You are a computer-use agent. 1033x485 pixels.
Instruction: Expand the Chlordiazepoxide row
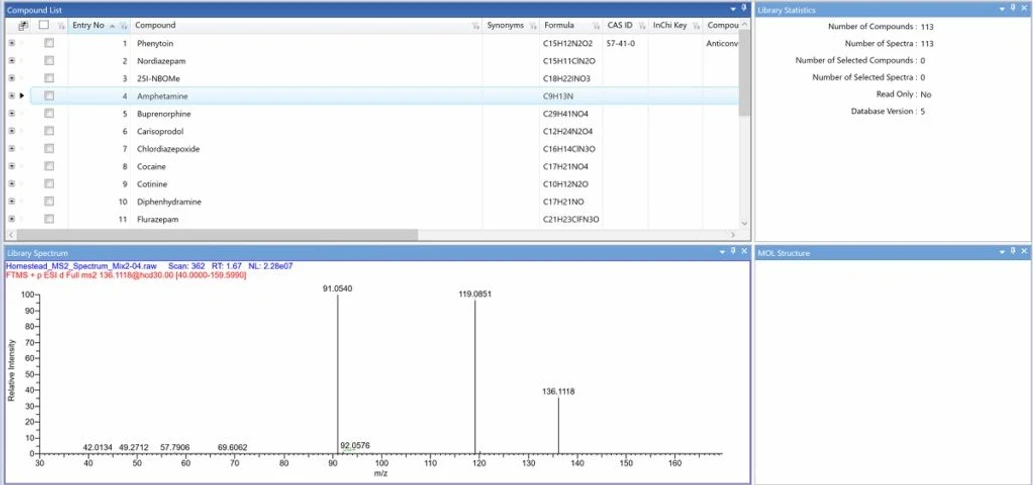pos(11,149)
